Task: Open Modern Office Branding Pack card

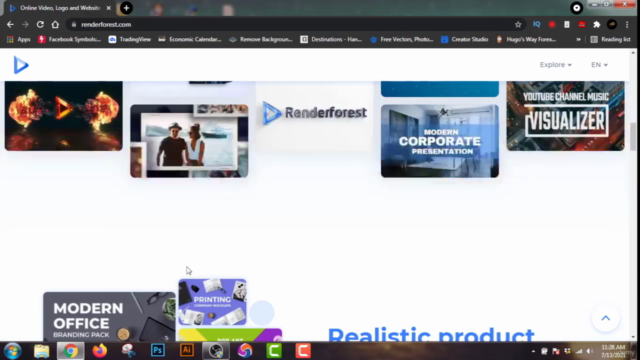Action: click(x=109, y=317)
